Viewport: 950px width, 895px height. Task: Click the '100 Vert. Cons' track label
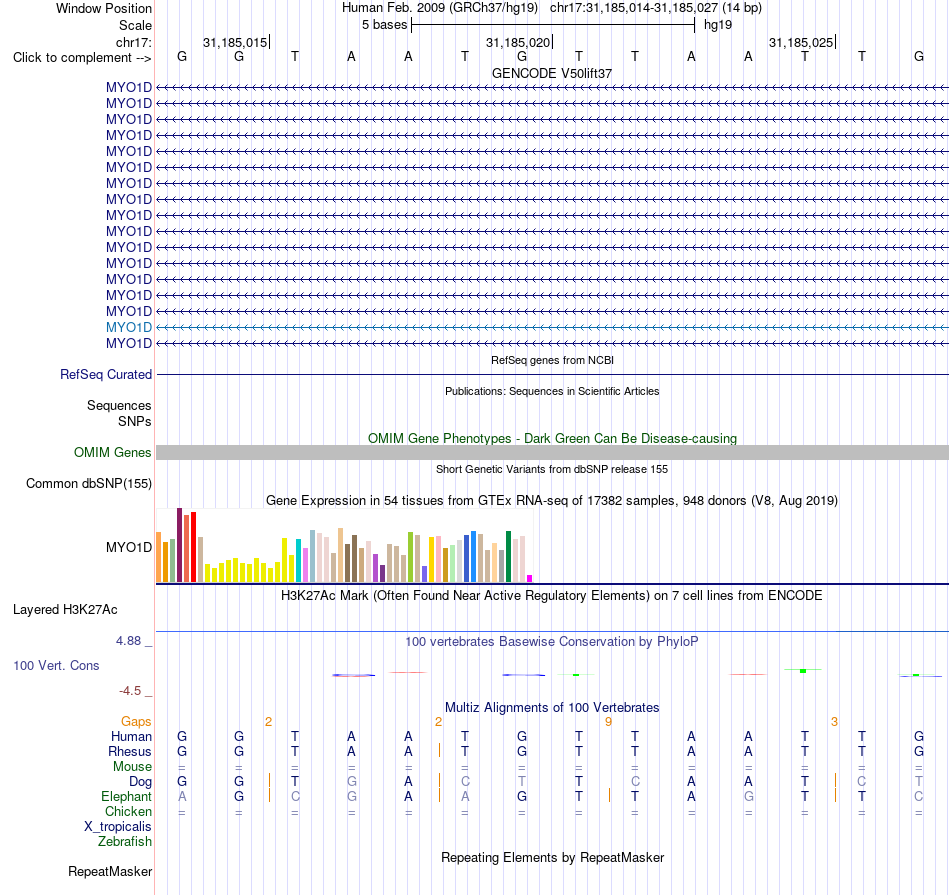click(56, 665)
